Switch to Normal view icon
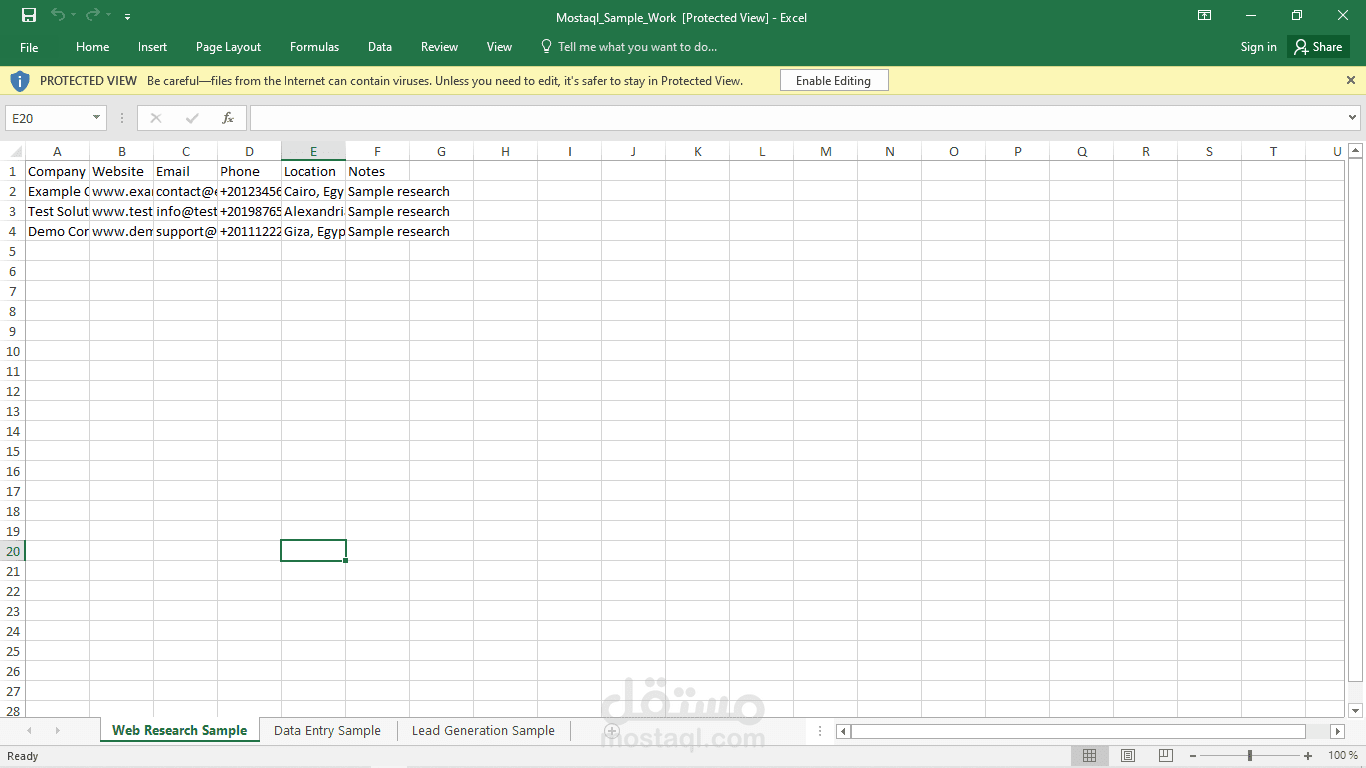1366x768 pixels. click(1090, 755)
